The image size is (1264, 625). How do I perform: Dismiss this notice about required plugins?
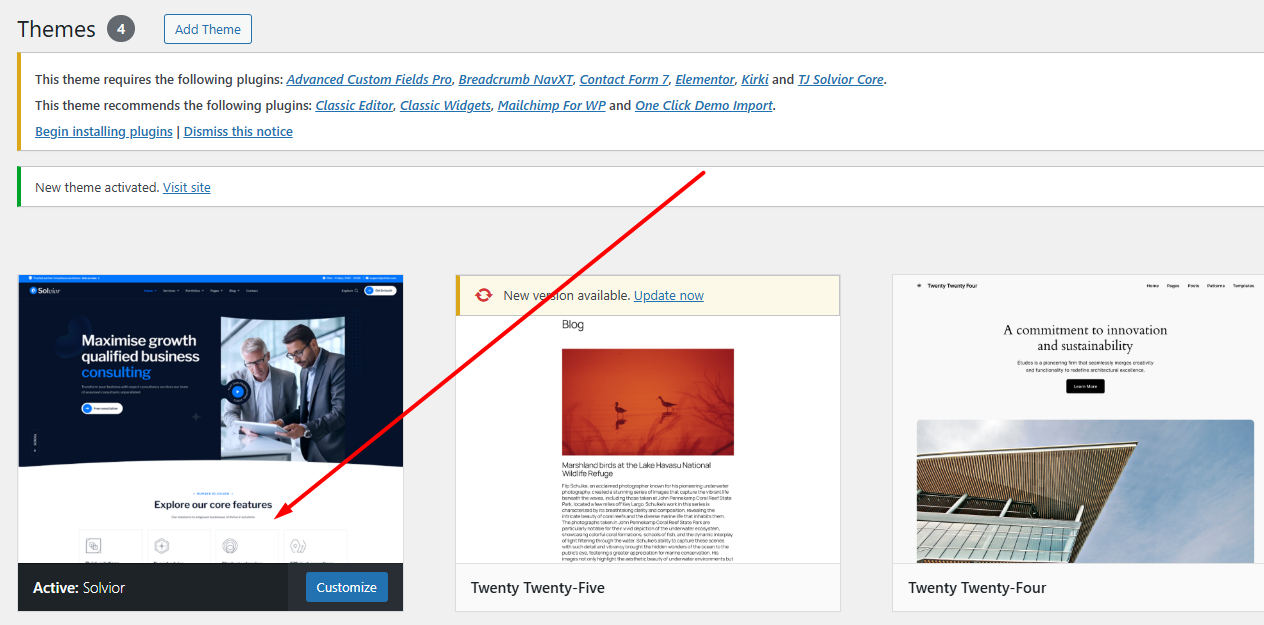238,131
